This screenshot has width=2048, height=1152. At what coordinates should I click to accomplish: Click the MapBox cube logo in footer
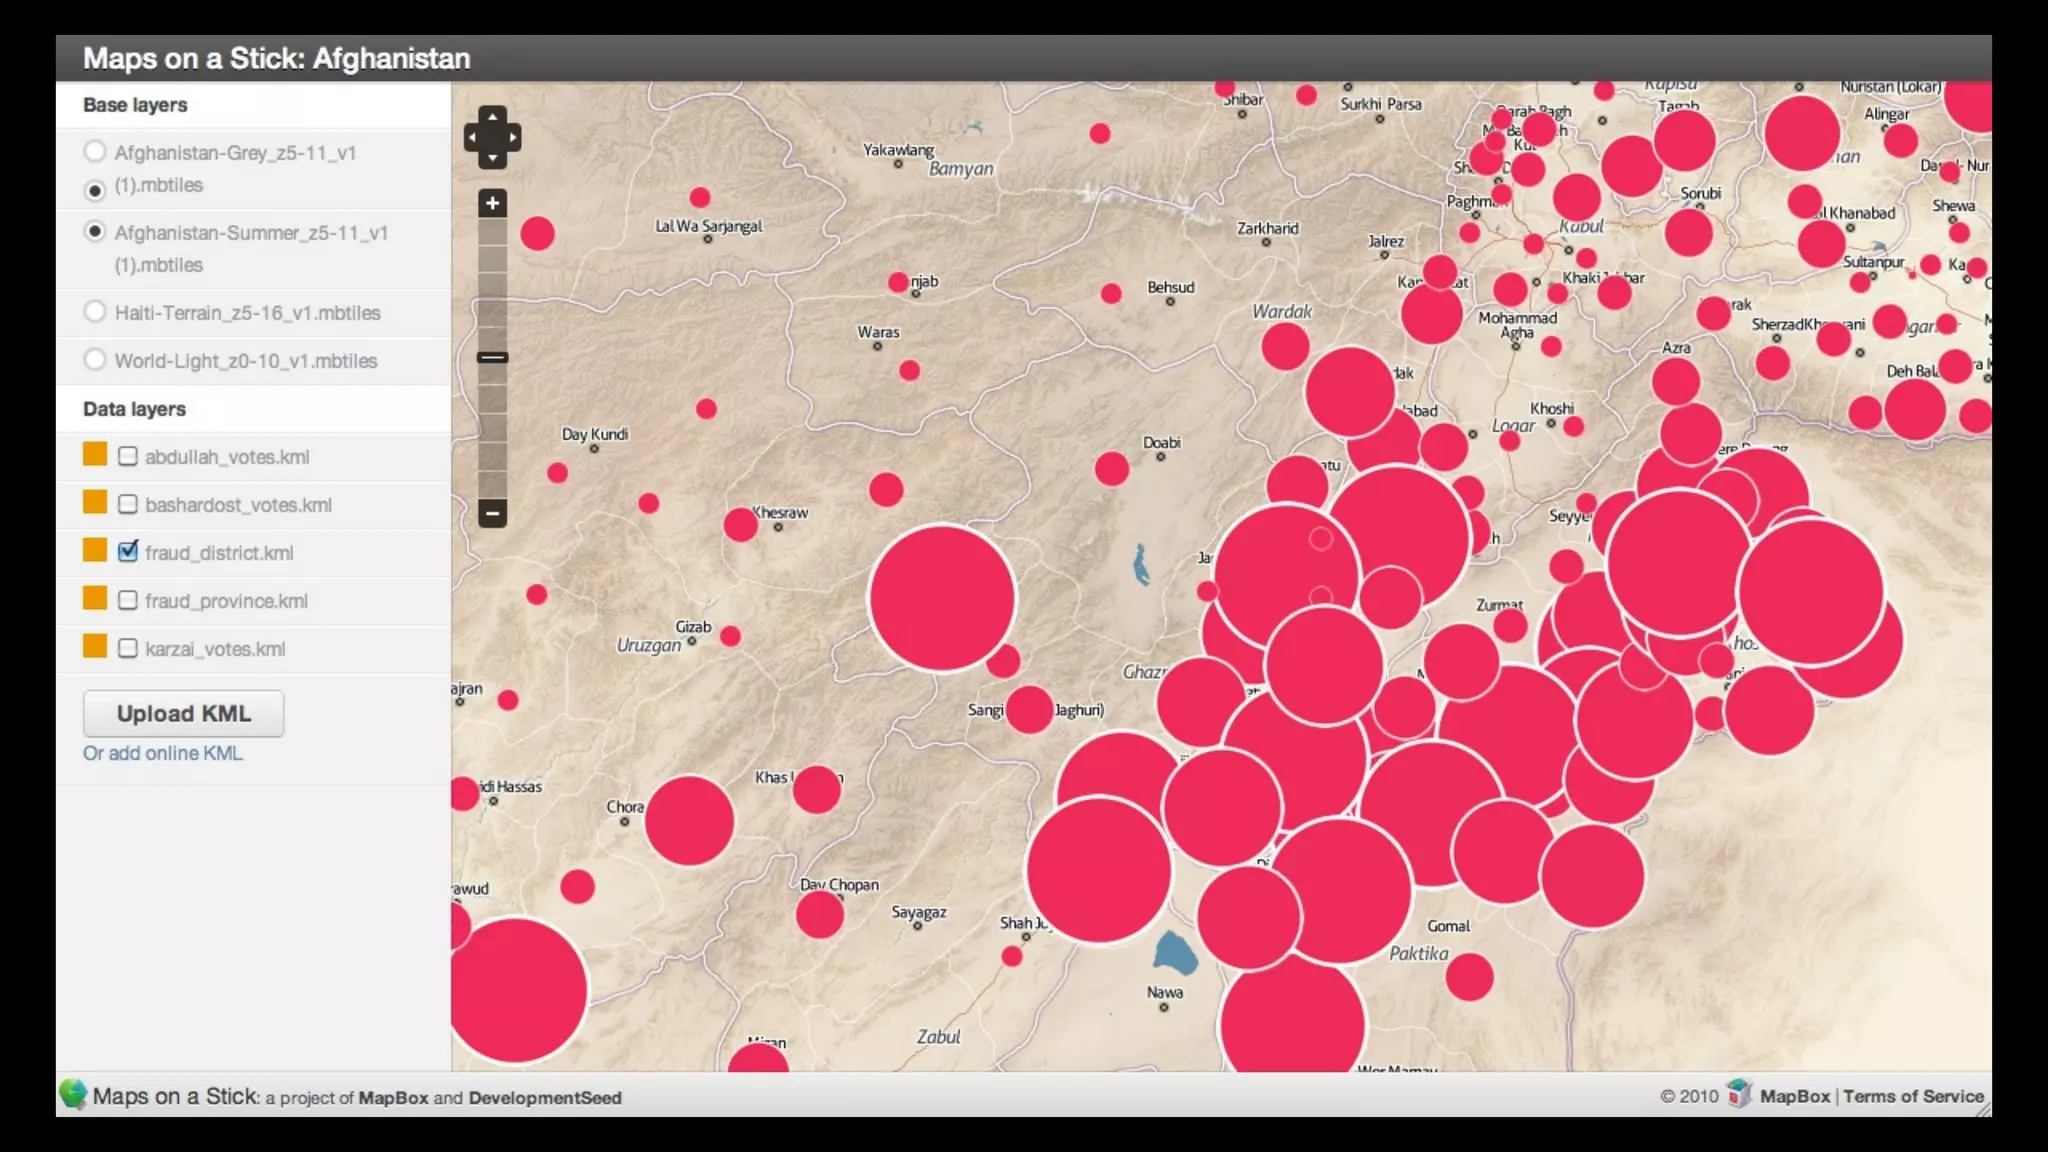point(1739,1094)
